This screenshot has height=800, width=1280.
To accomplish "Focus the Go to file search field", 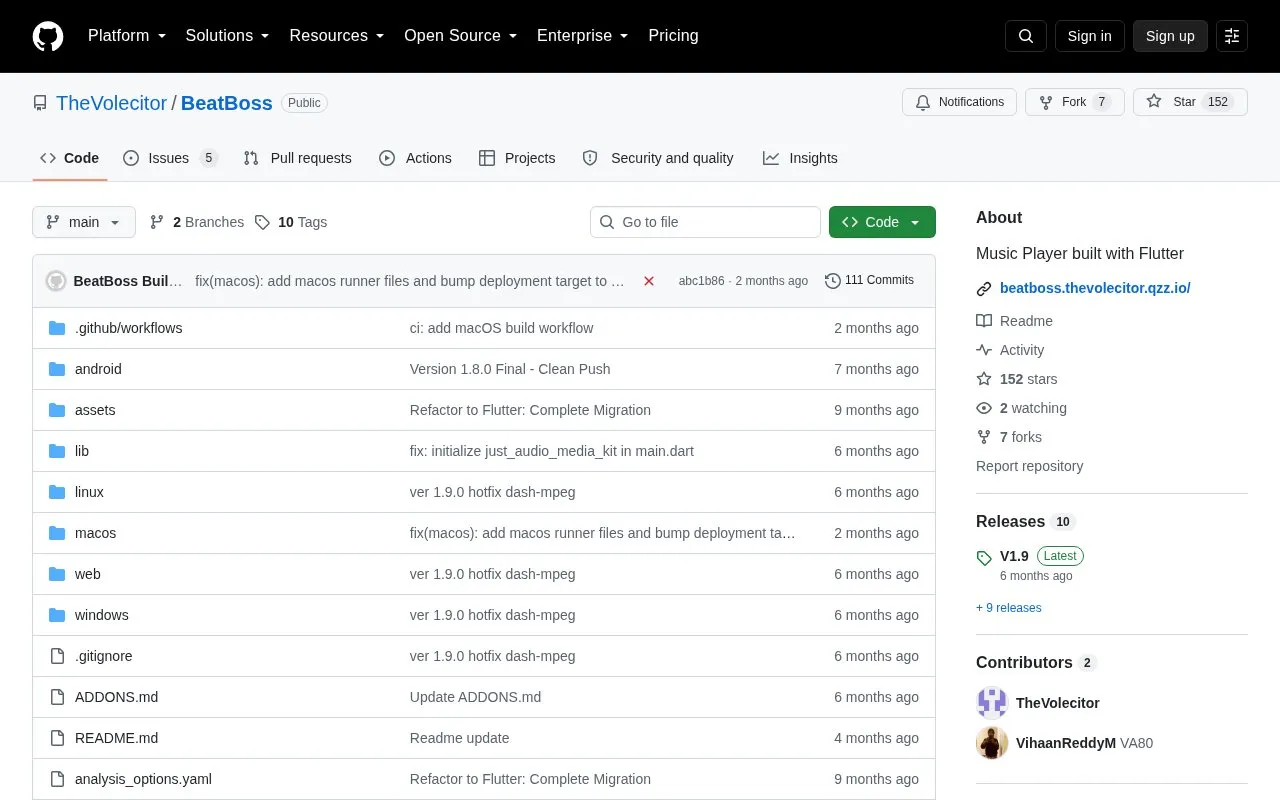I will [705, 222].
